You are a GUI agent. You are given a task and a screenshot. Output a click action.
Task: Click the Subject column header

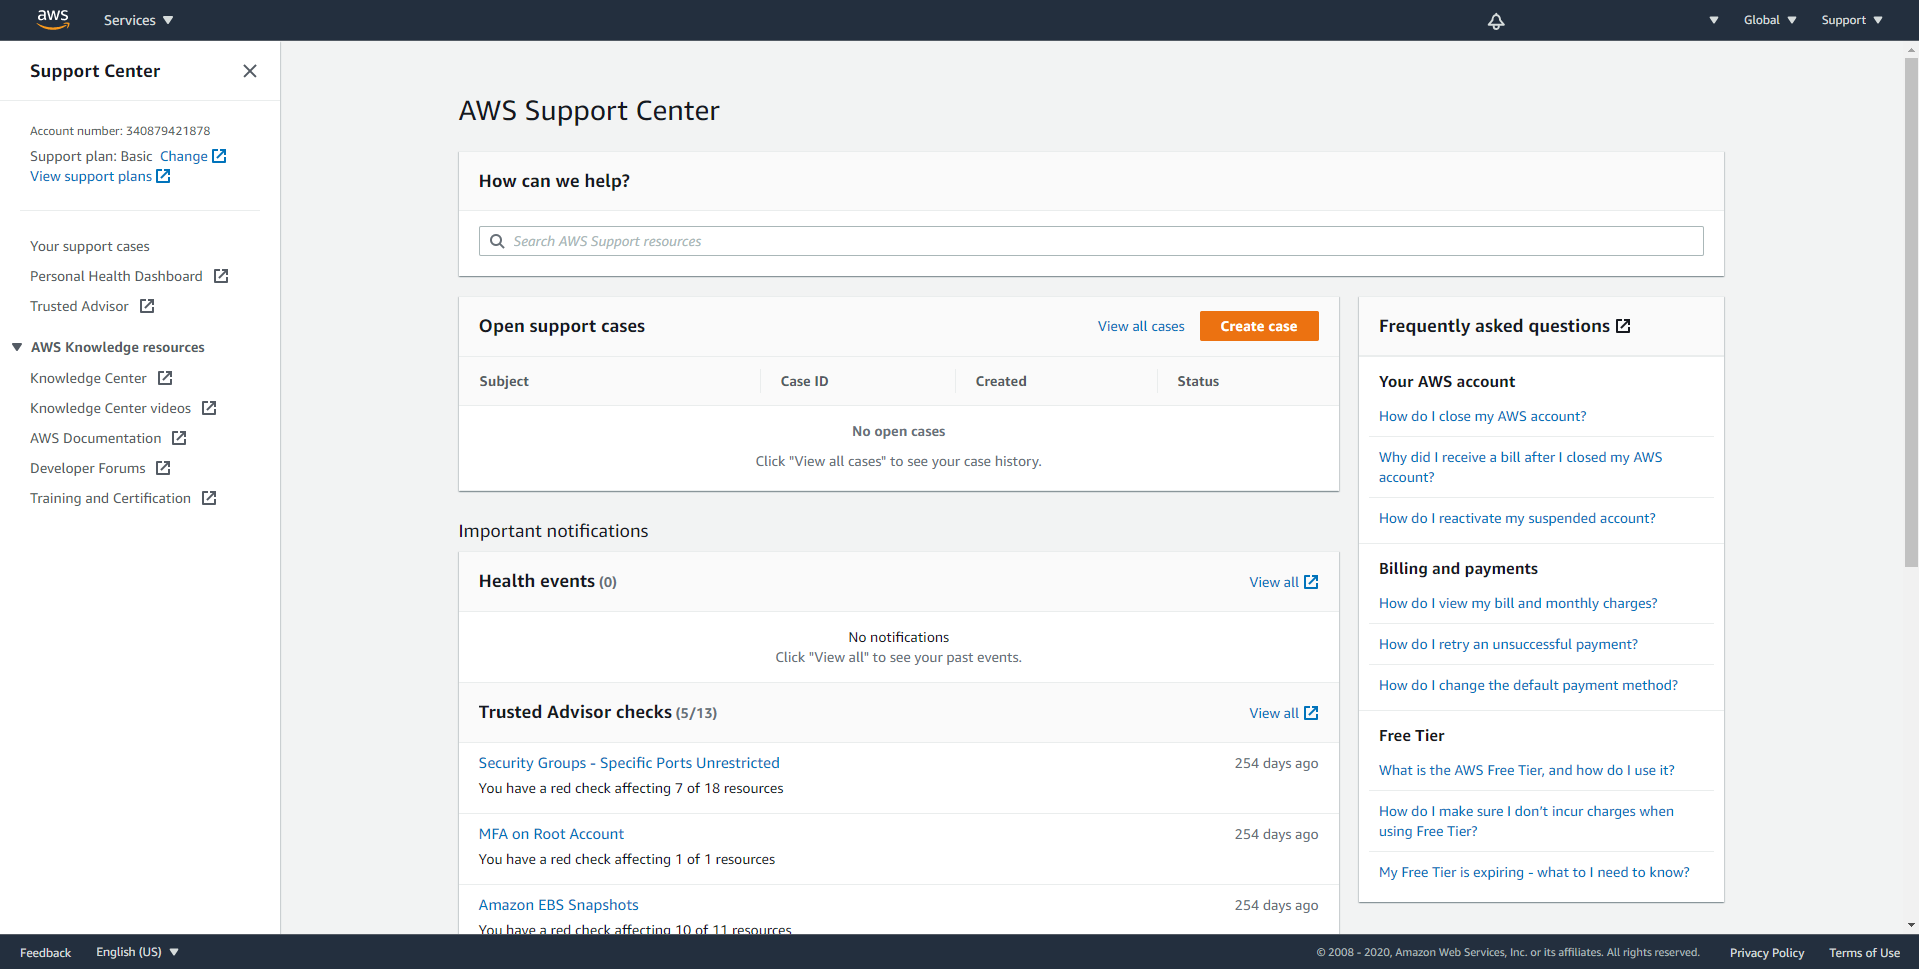click(x=504, y=381)
